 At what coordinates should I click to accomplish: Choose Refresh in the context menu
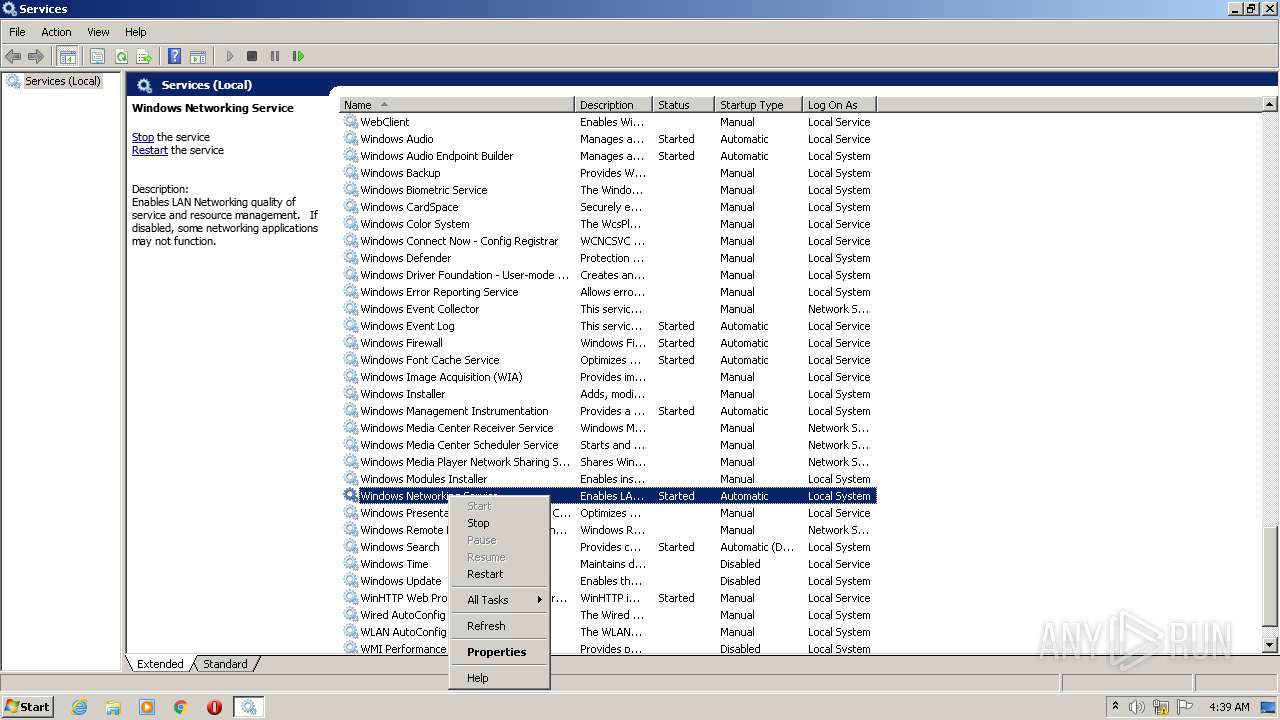point(499,626)
